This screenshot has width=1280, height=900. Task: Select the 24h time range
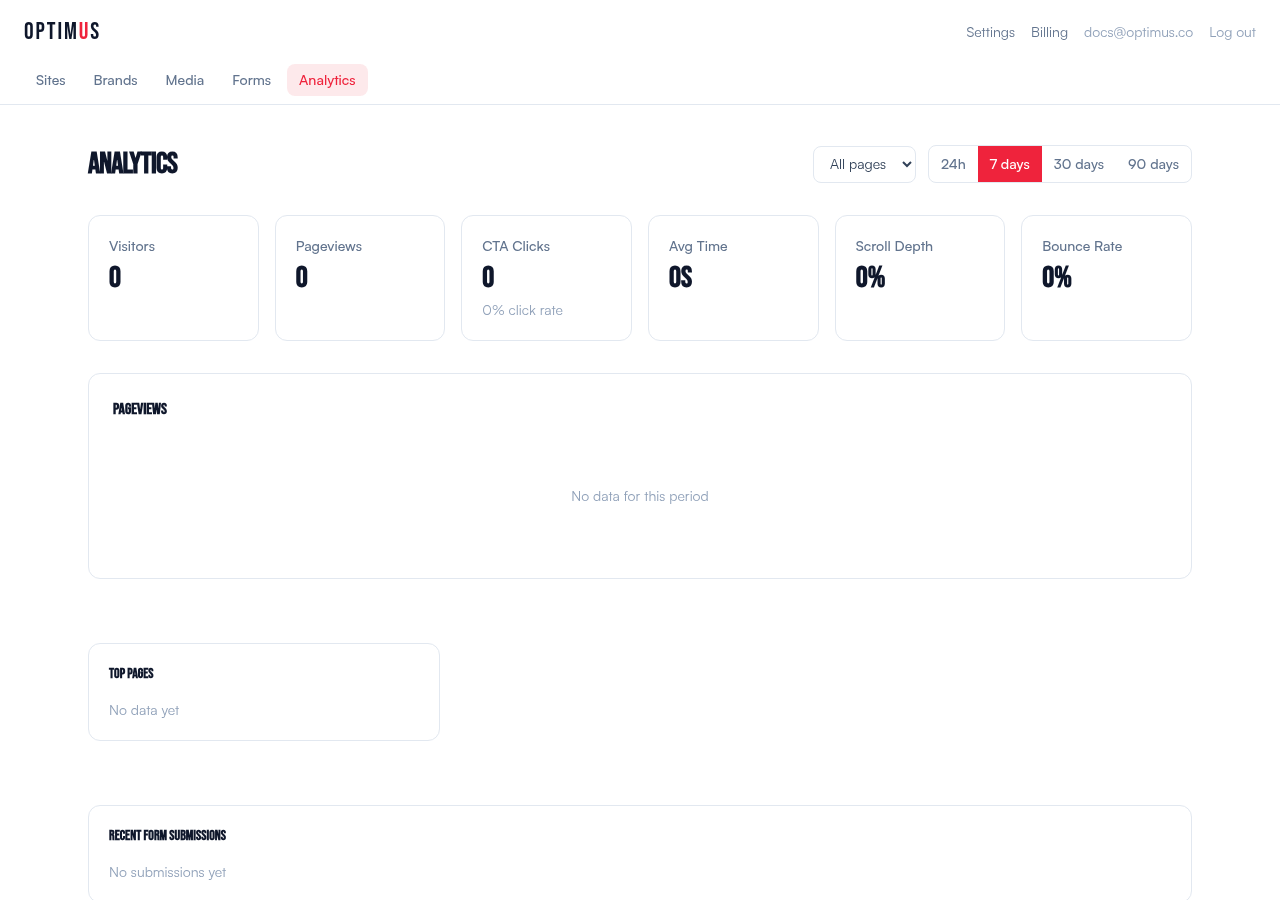tap(953, 163)
